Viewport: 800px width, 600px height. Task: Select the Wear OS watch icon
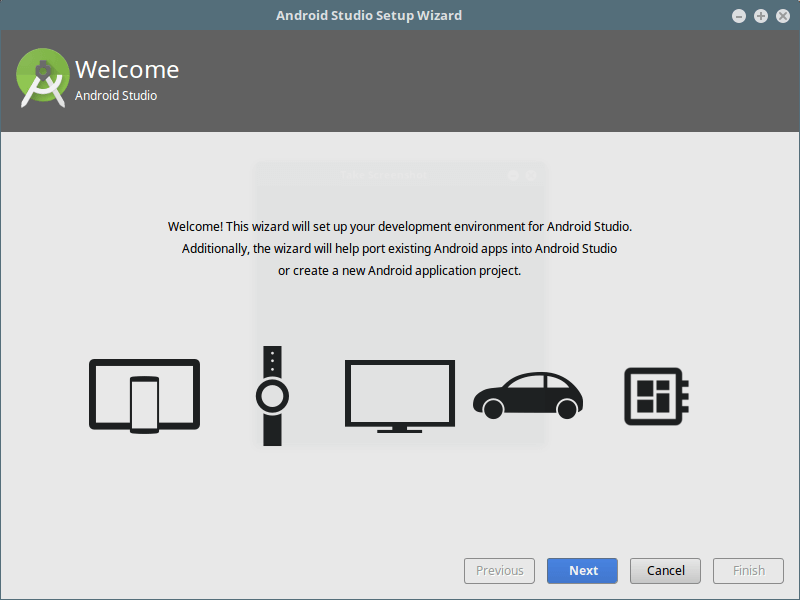pyautogui.click(x=272, y=396)
